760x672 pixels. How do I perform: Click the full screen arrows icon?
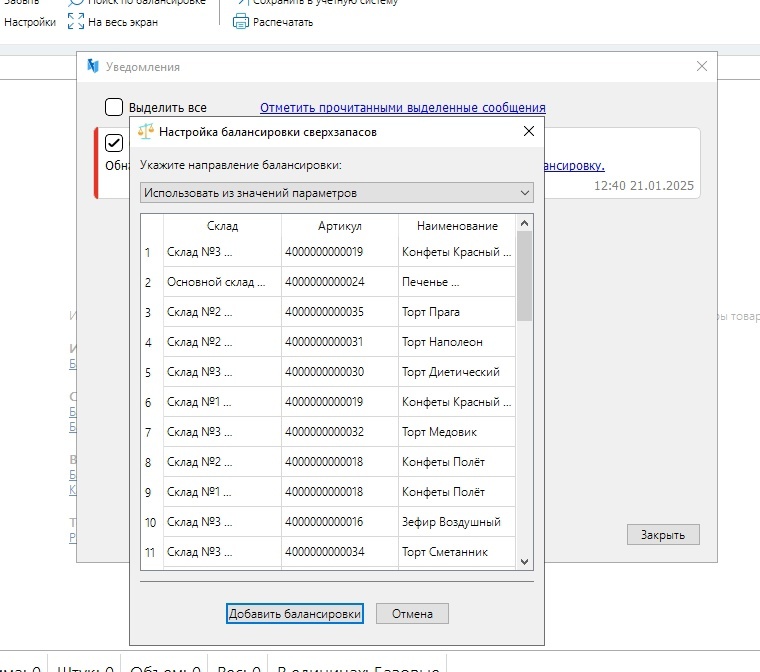pyautogui.click(x=76, y=21)
